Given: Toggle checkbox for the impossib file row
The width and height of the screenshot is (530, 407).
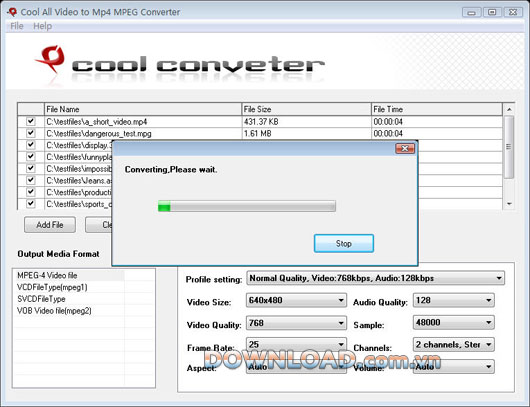Looking at the screenshot, I should (x=31, y=168).
